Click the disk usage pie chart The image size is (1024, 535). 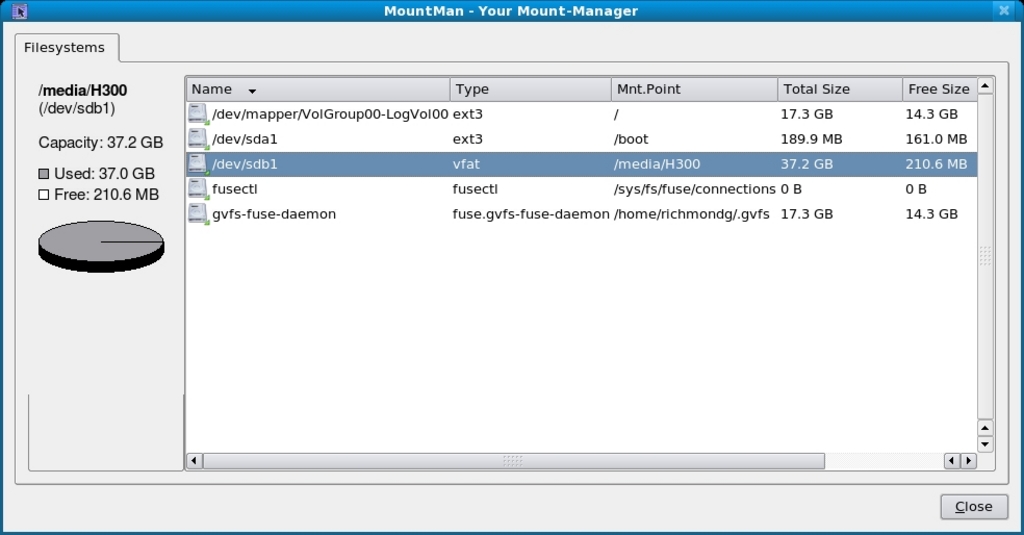pos(101,246)
